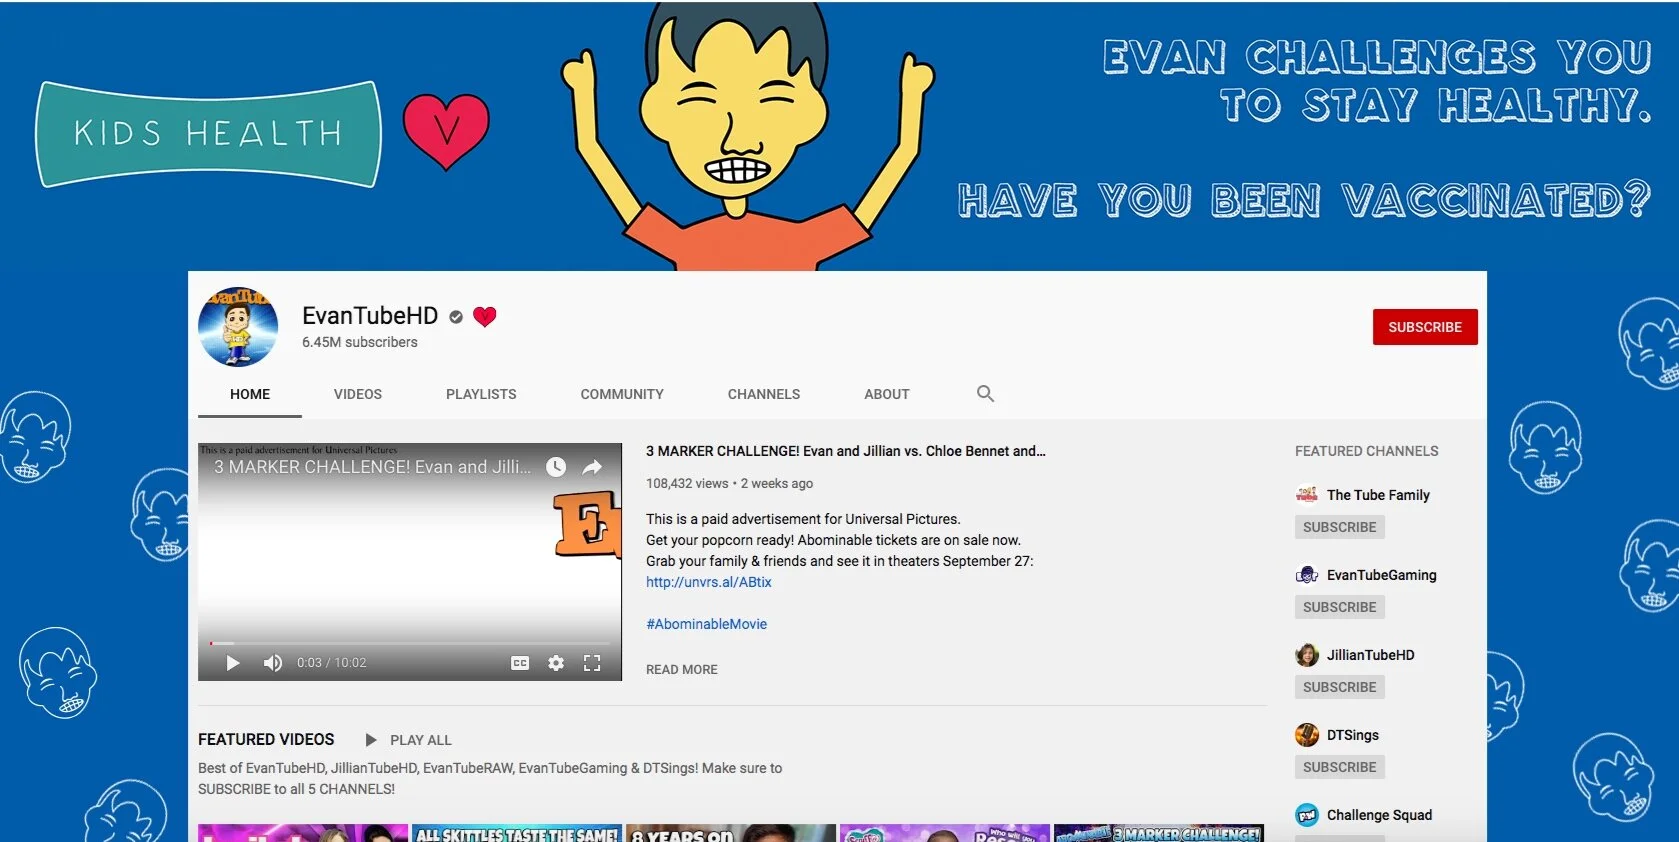Open the 8 Years On video thumbnail
The width and height of the screenshot is (1679, 842).
(730, 833)
